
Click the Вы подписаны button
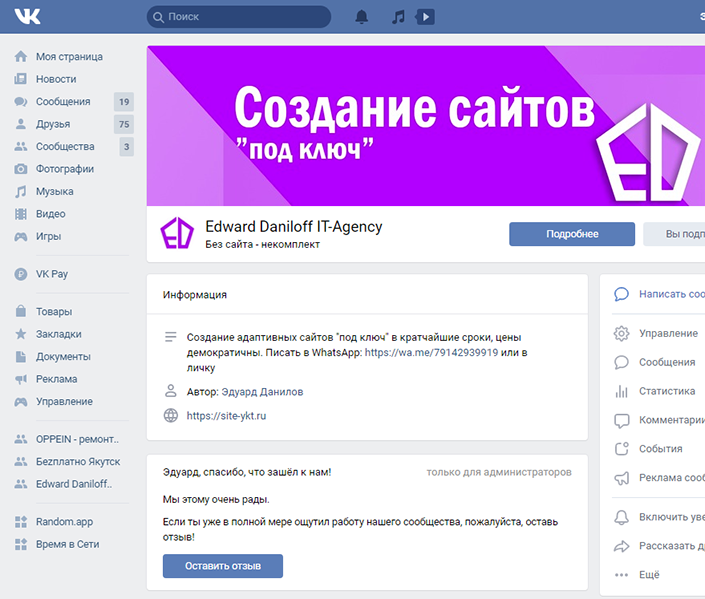tap(674, 234)
